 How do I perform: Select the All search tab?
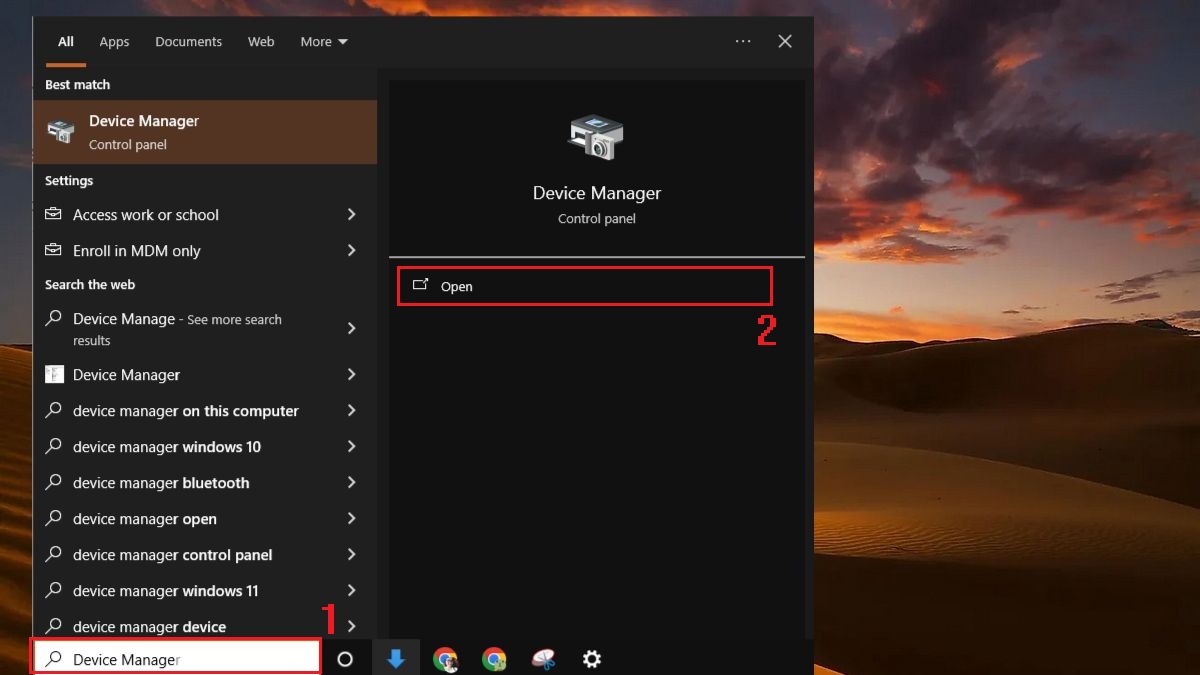tap(66, 42)
